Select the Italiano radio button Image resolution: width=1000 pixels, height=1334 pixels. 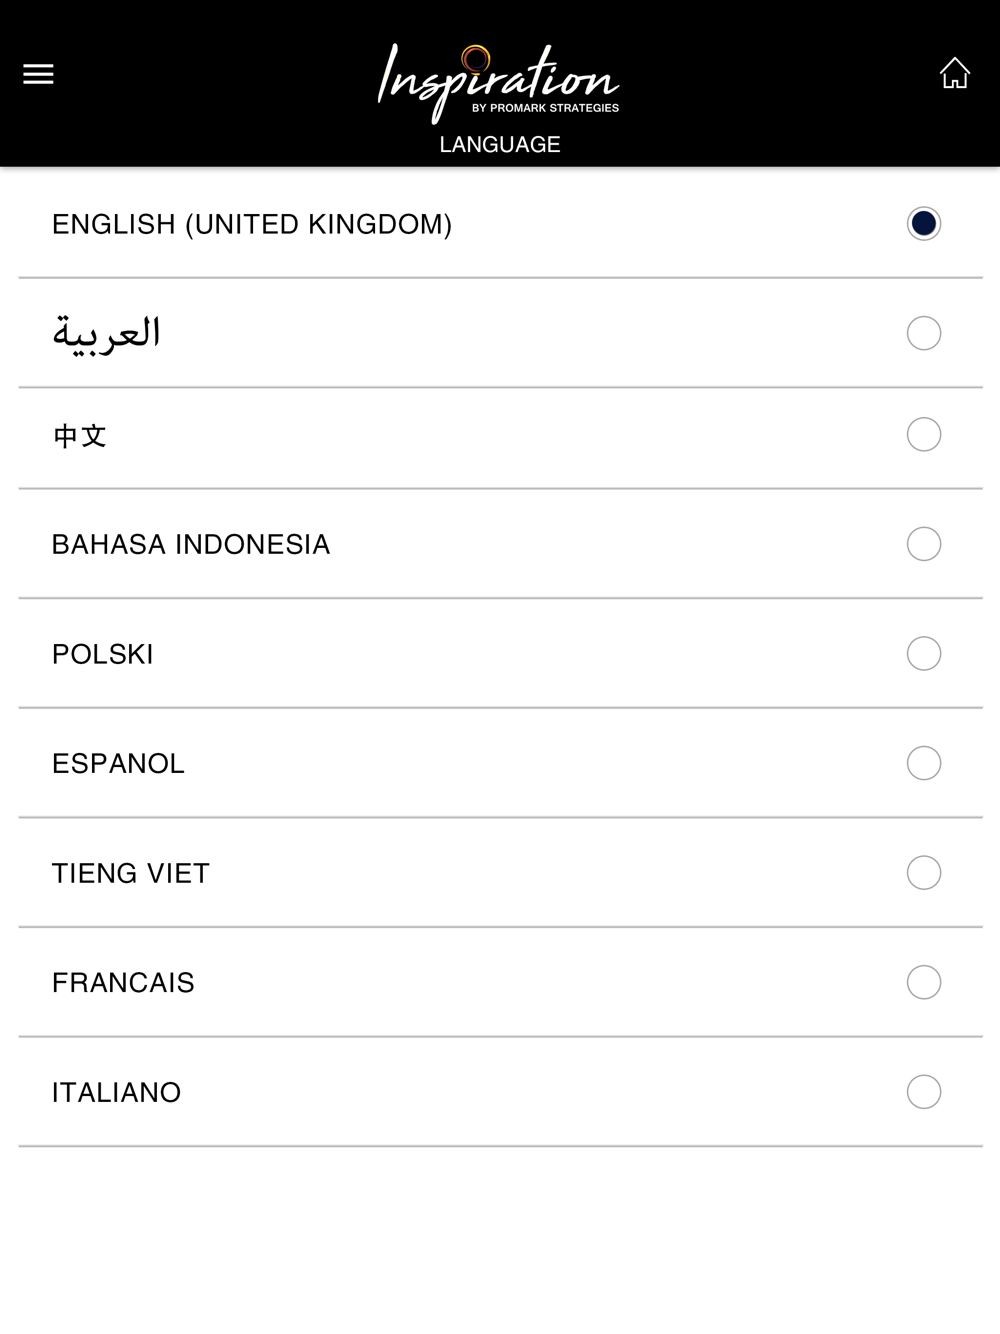(924, 1092)
